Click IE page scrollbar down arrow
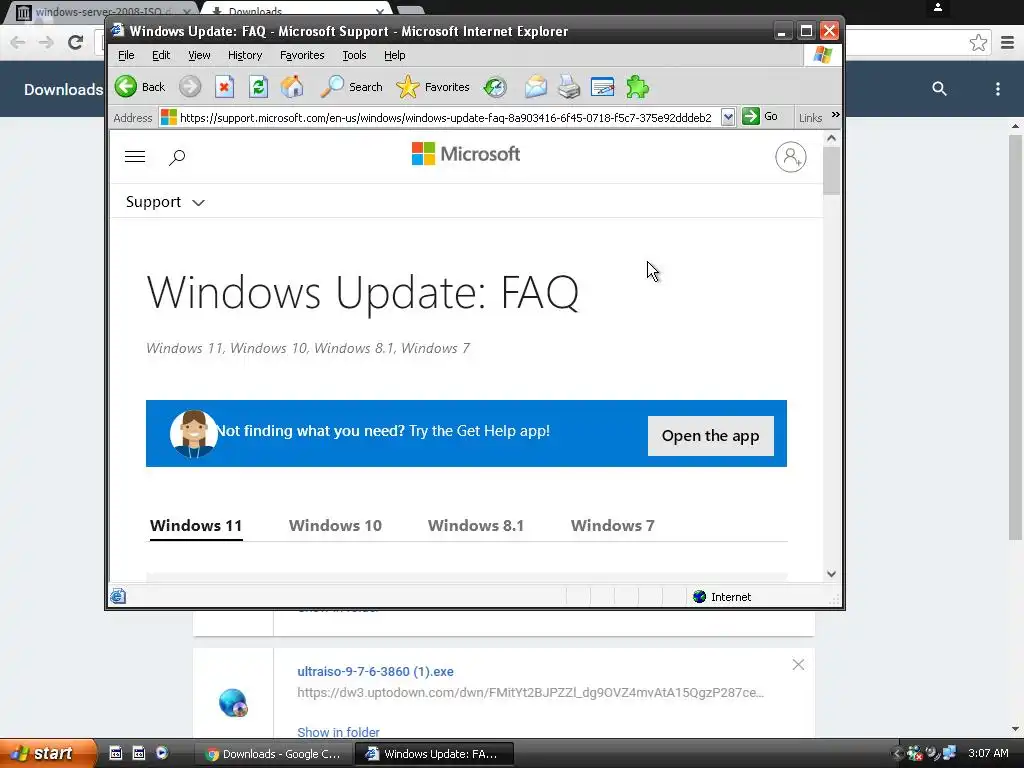The image size is (1024, 768). point(831,574)
